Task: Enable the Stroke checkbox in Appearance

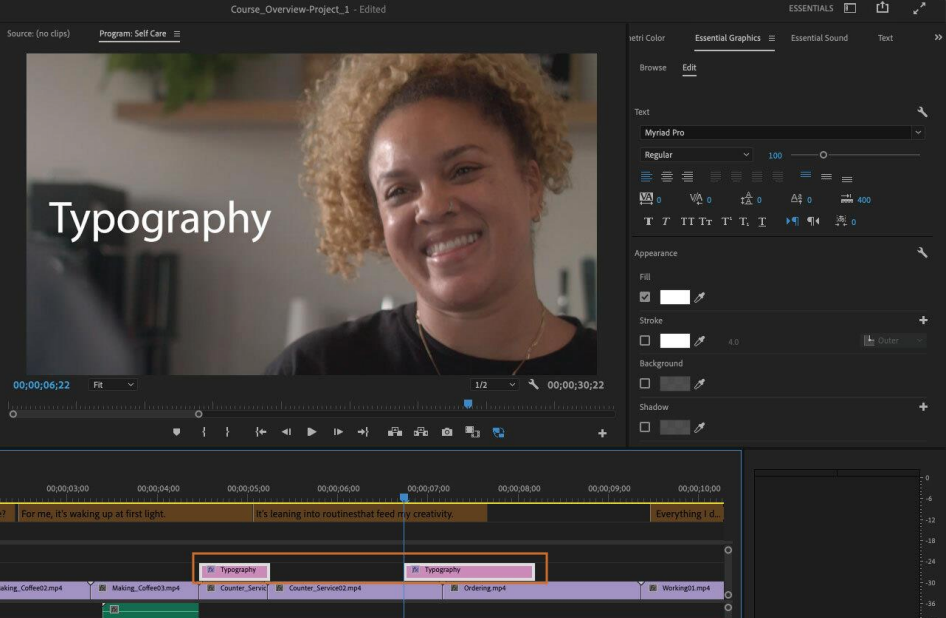Action: point(644,340)
